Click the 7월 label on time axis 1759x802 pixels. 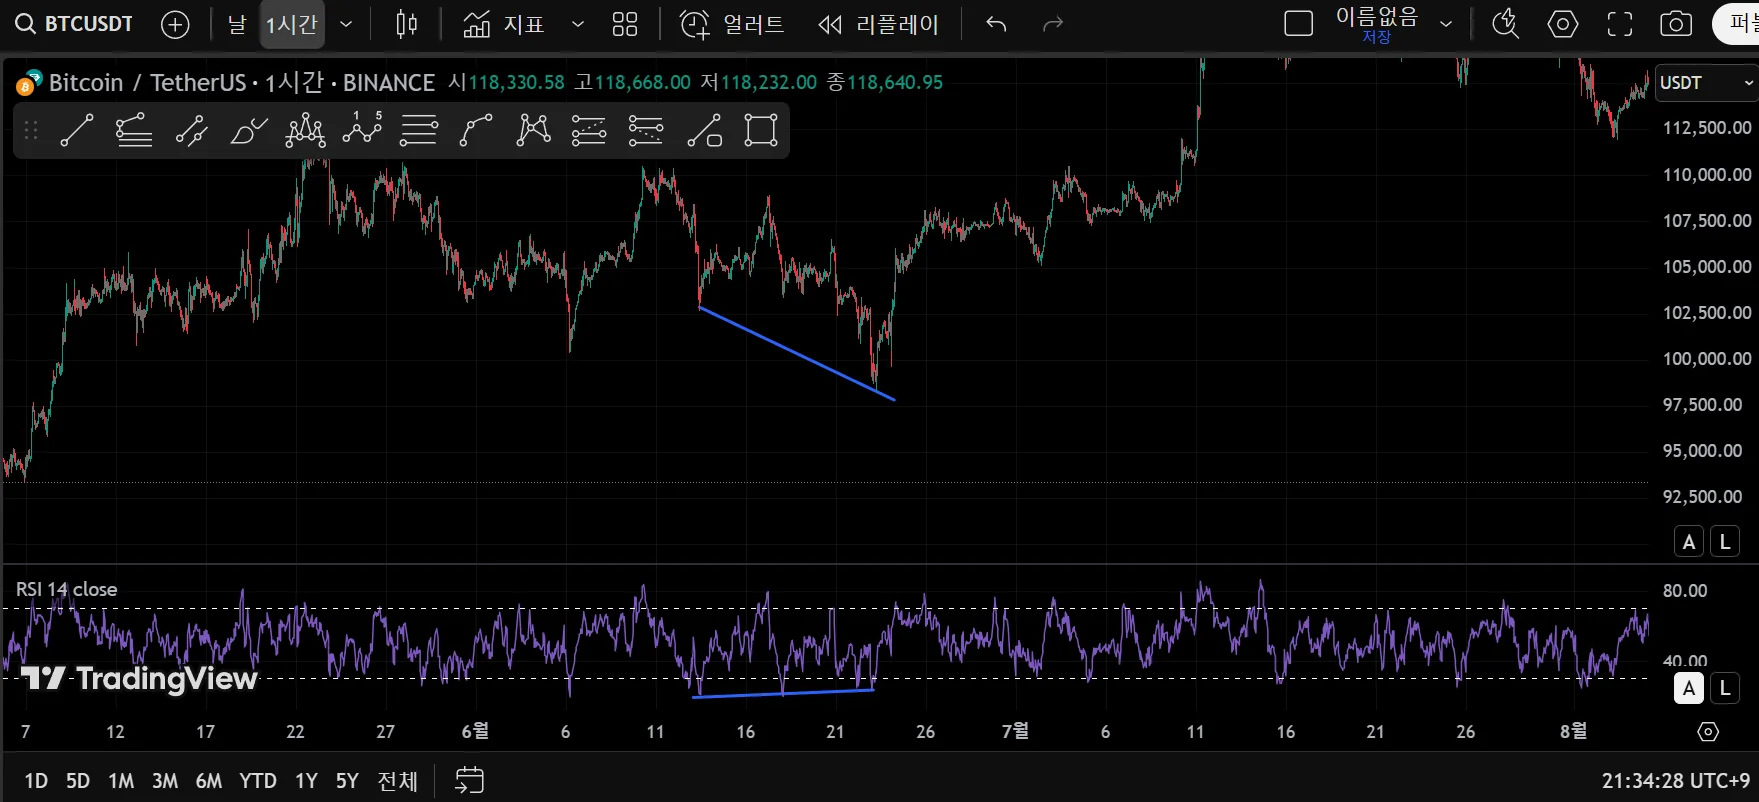pos(1015,731)
